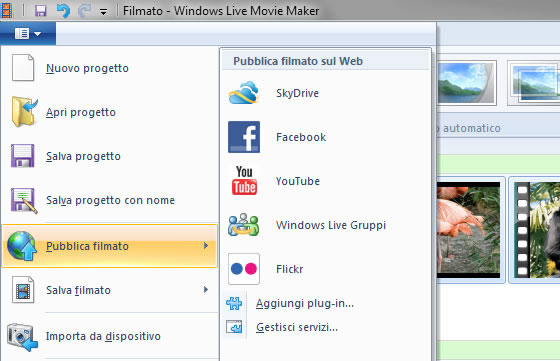The height and width of the screenshot is (361, 560).
Task: Choose Apri progetto from the menu
Action: [109, 112]
